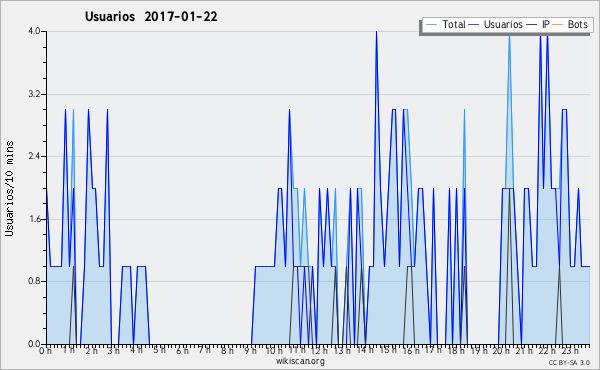Click the y-axis label 'Usuarios/10 mins'
600x370 pixels.
[x=9, y=189]
